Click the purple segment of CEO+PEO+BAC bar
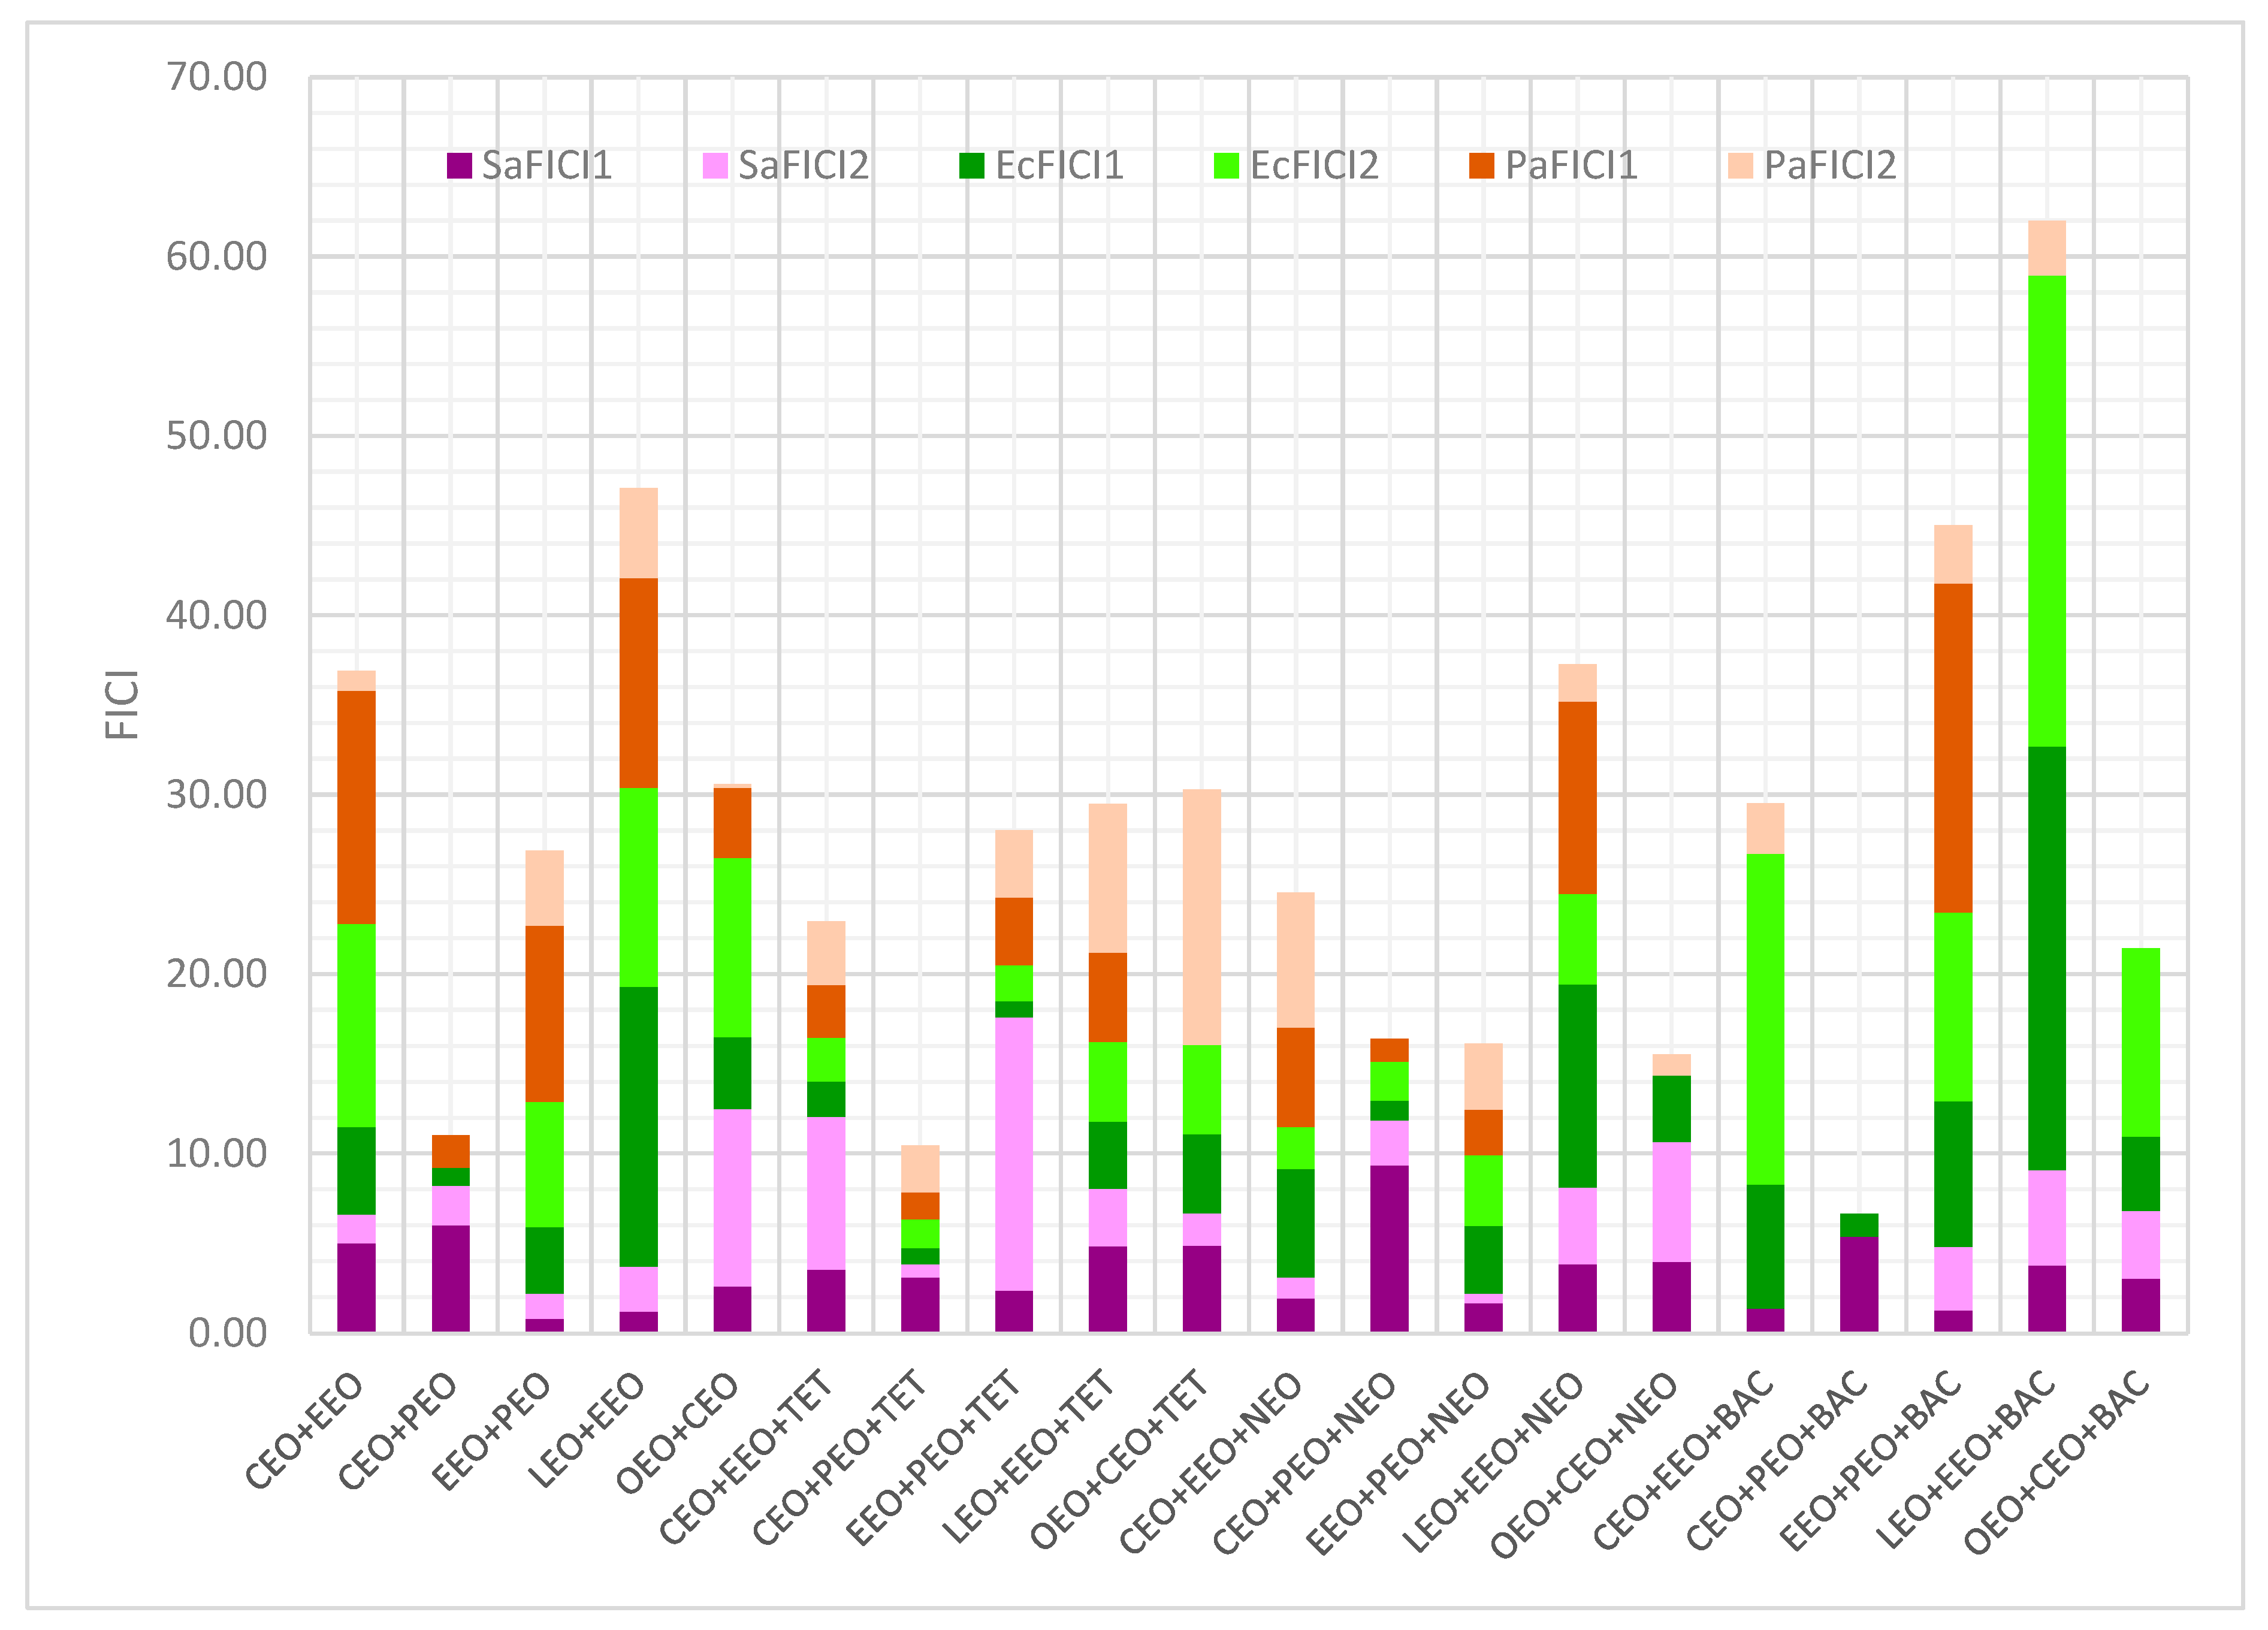The image size is (2268, 1630). tap(1859, 1284)
